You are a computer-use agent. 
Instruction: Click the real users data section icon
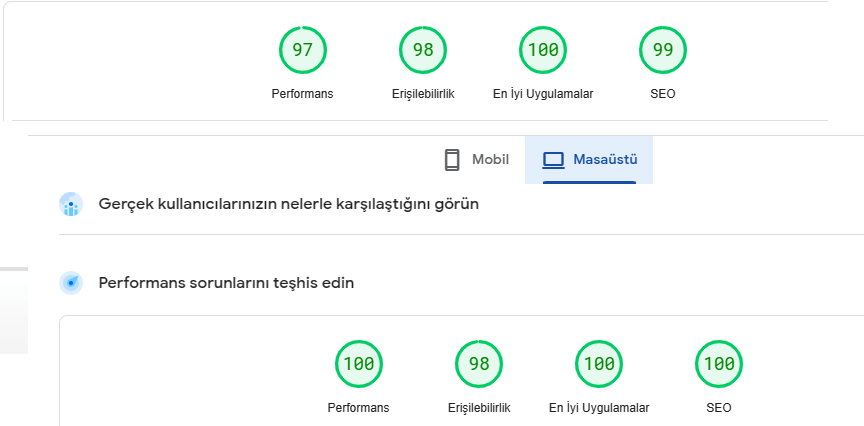tap(71, 204)
